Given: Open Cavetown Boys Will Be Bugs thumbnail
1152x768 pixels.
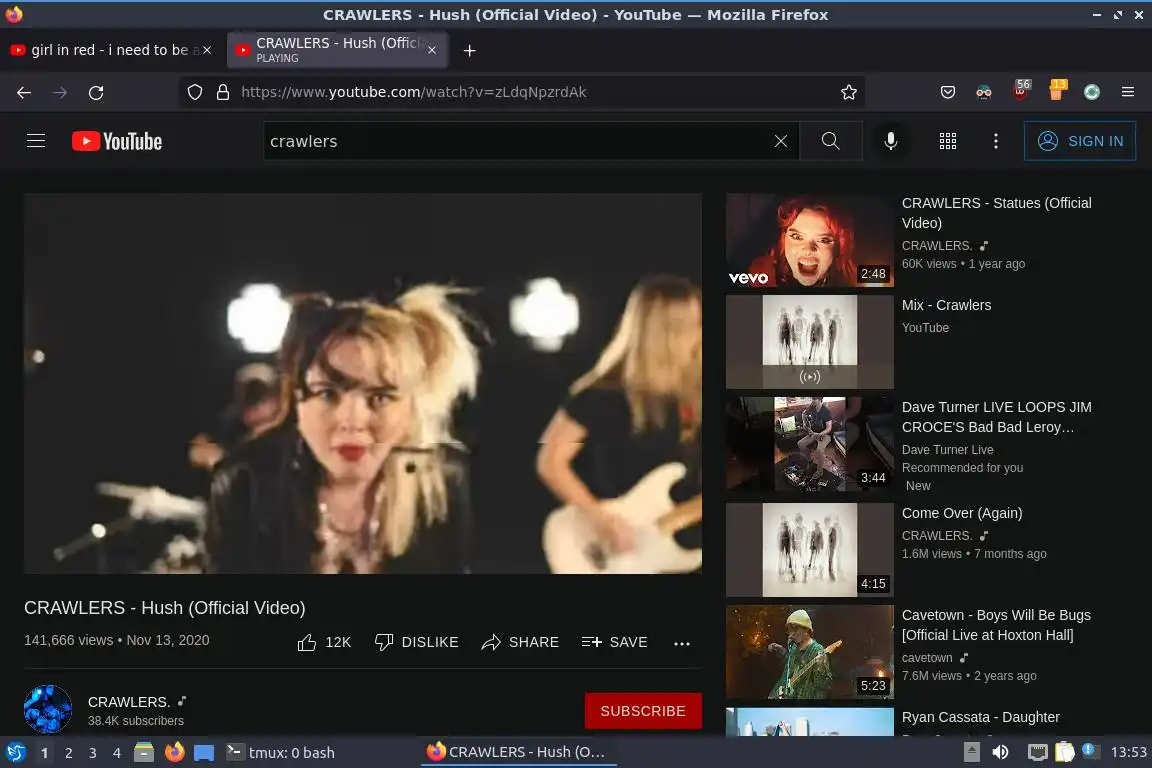Looking at the screenshot, I should [810, 652].
